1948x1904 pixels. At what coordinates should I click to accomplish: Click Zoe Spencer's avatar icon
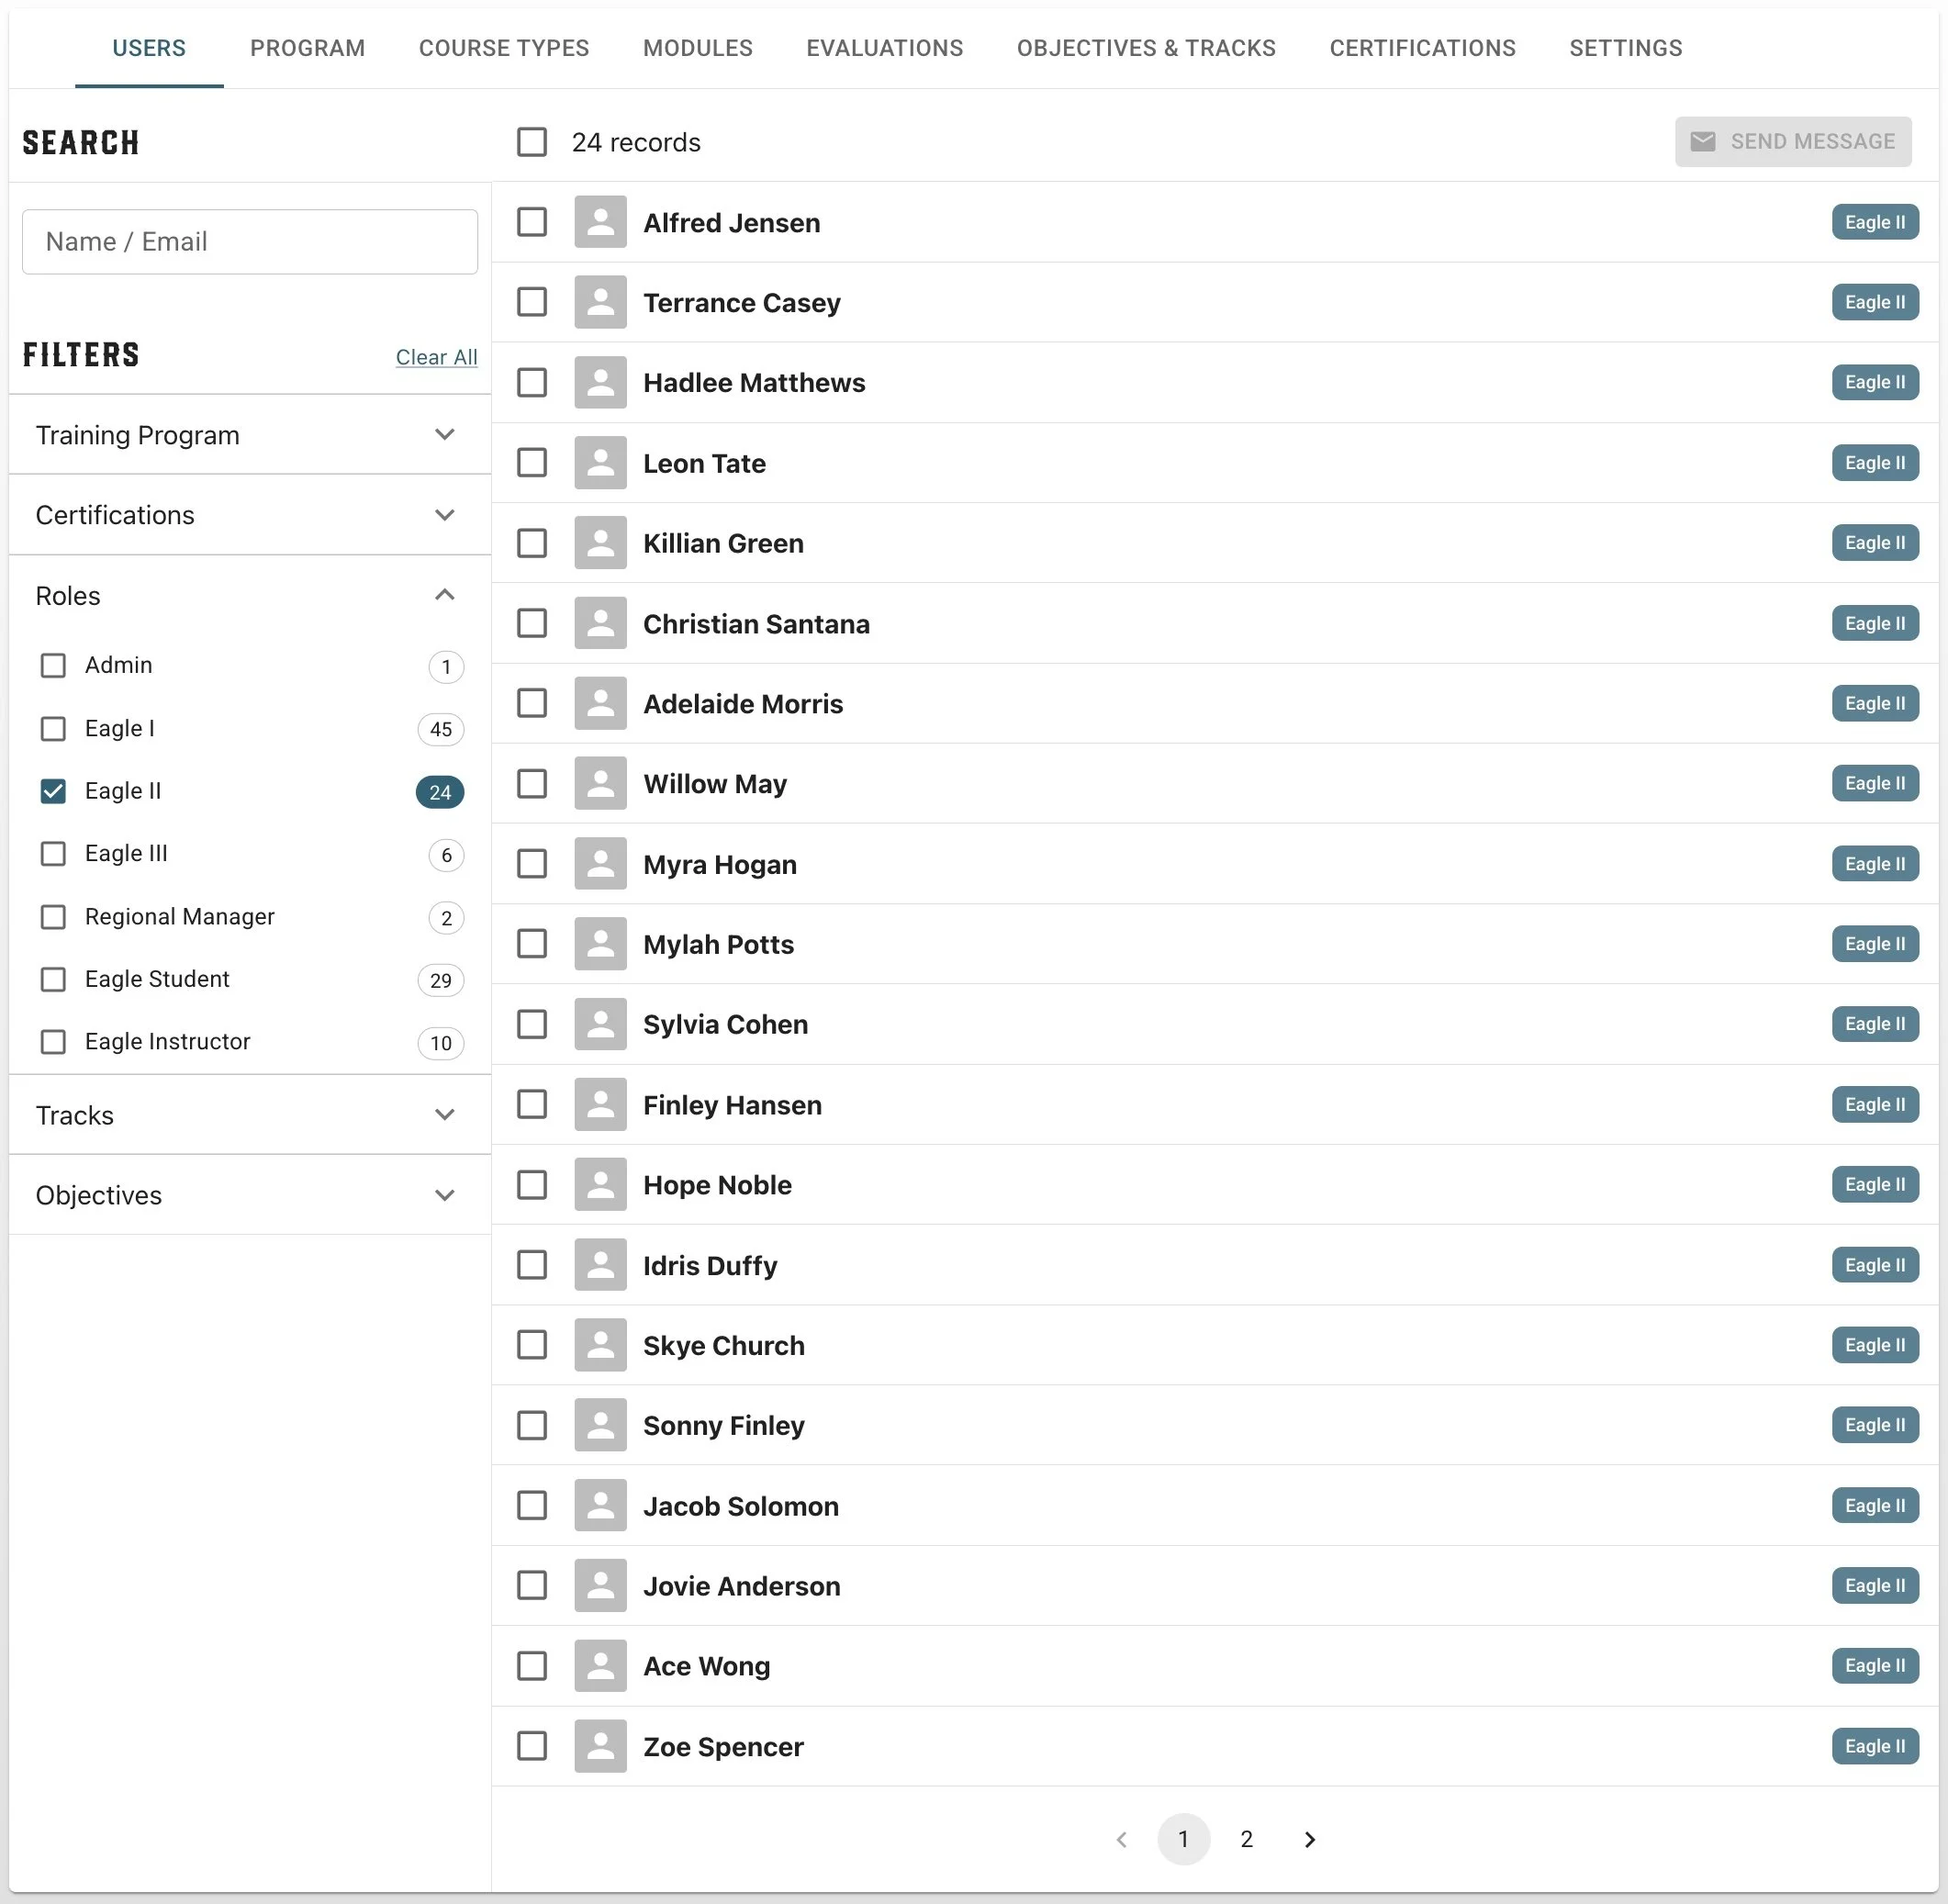[600, 1746]
